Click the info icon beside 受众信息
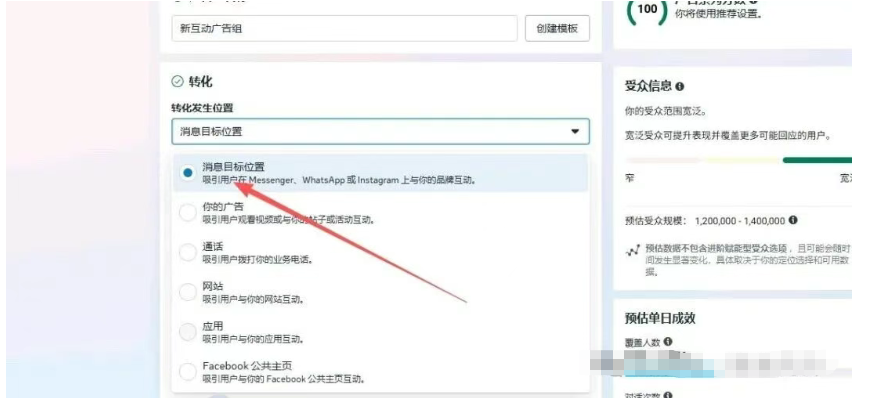This screenshot has height=398, width=889. click(x=680, y=87)
